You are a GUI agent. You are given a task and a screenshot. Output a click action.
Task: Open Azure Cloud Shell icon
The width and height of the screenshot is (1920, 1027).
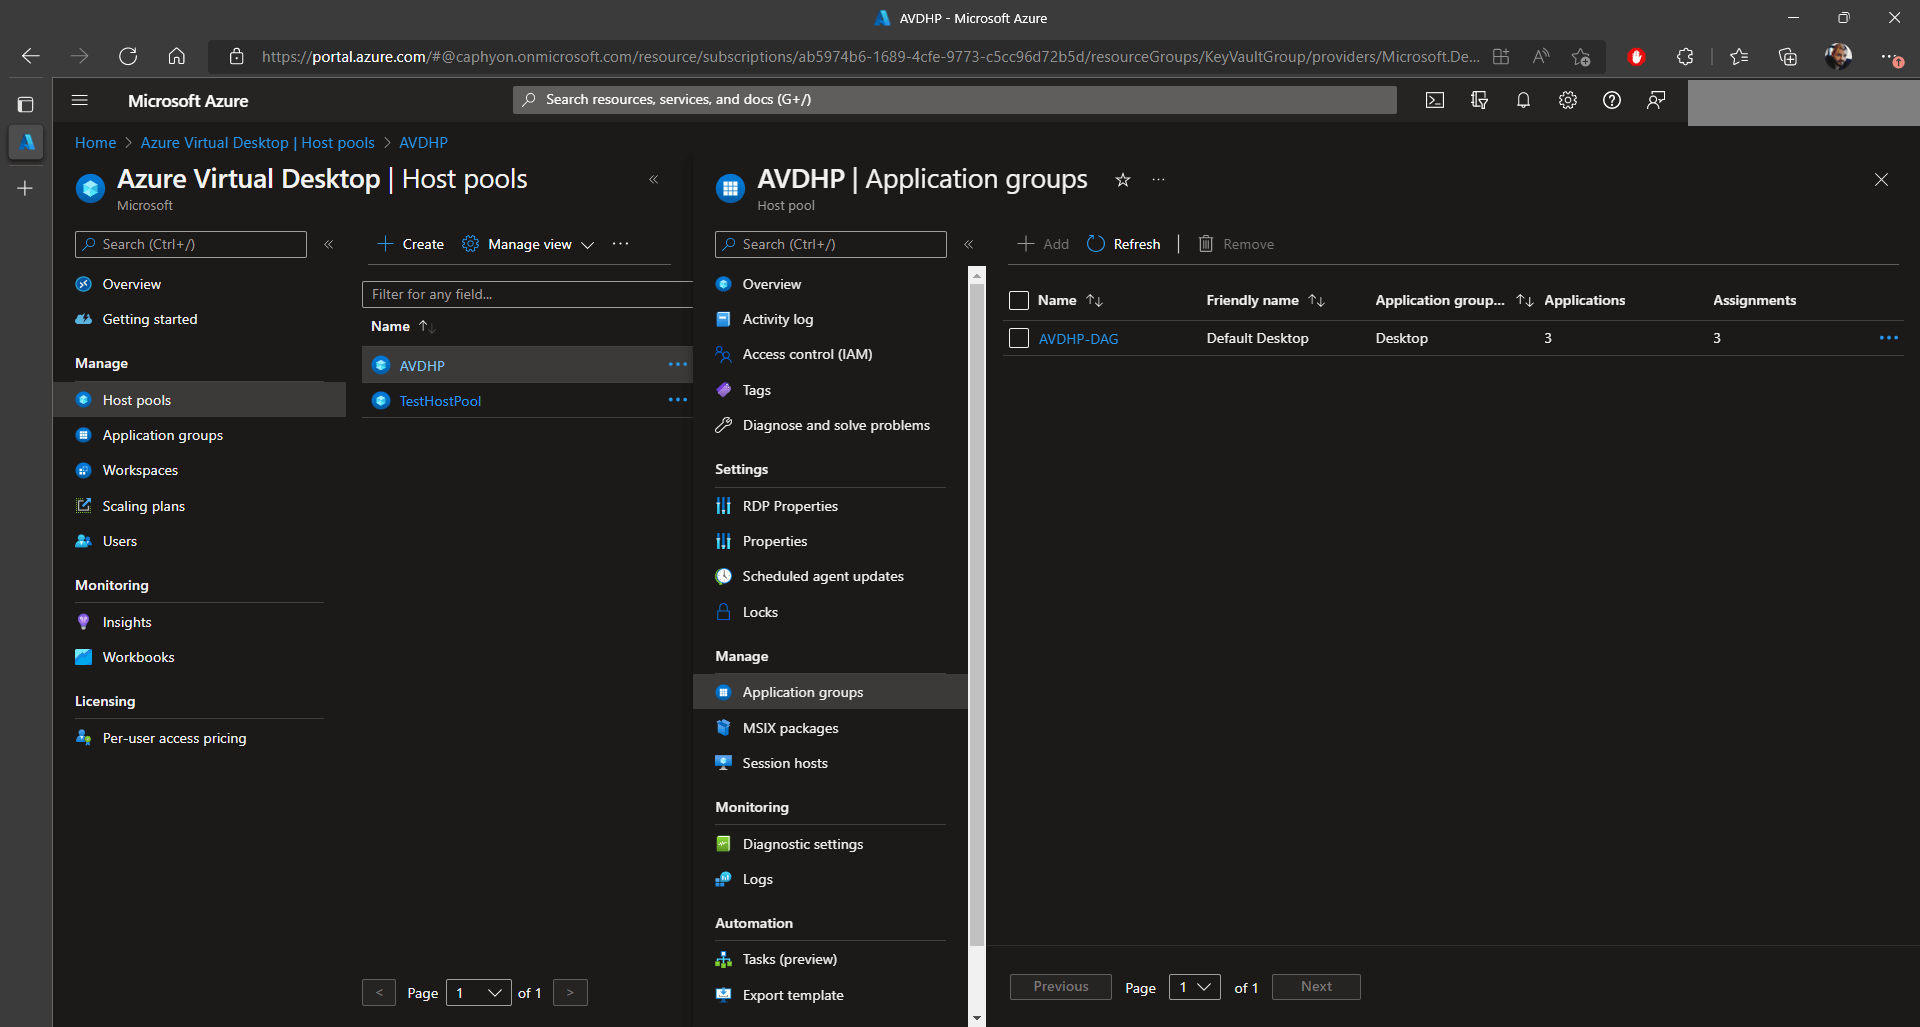(1435, 100)
